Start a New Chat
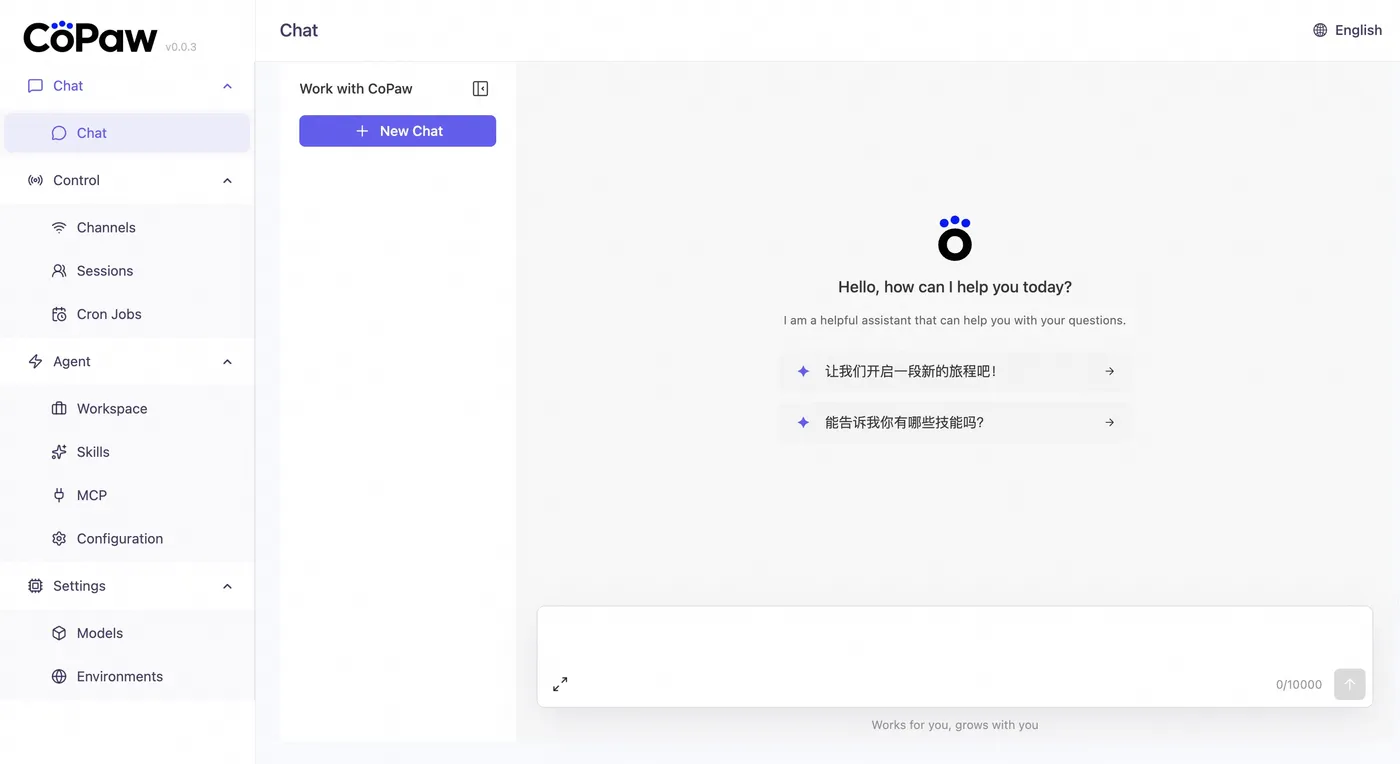 [397, 131]
